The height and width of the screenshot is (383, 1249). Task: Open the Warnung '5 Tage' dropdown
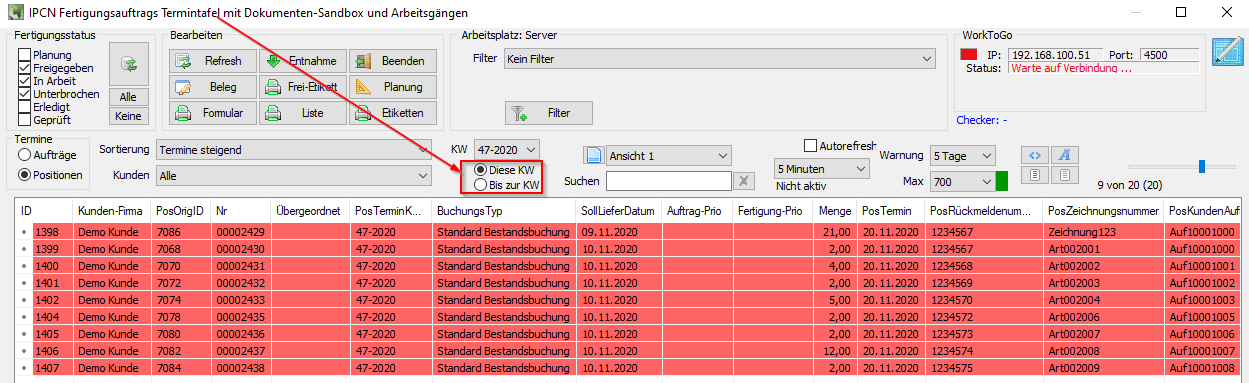pos(963,156)
